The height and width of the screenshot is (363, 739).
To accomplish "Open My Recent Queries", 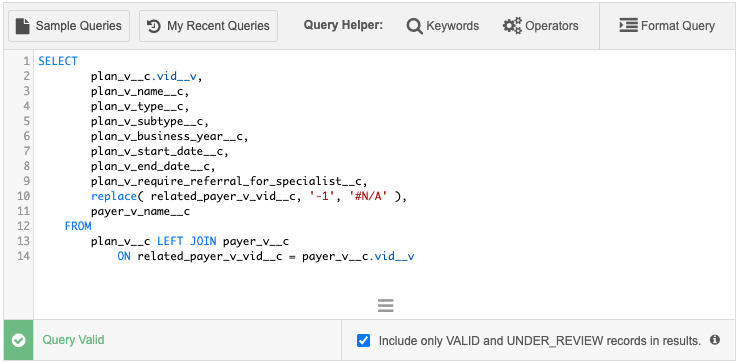I will (208, 26).
